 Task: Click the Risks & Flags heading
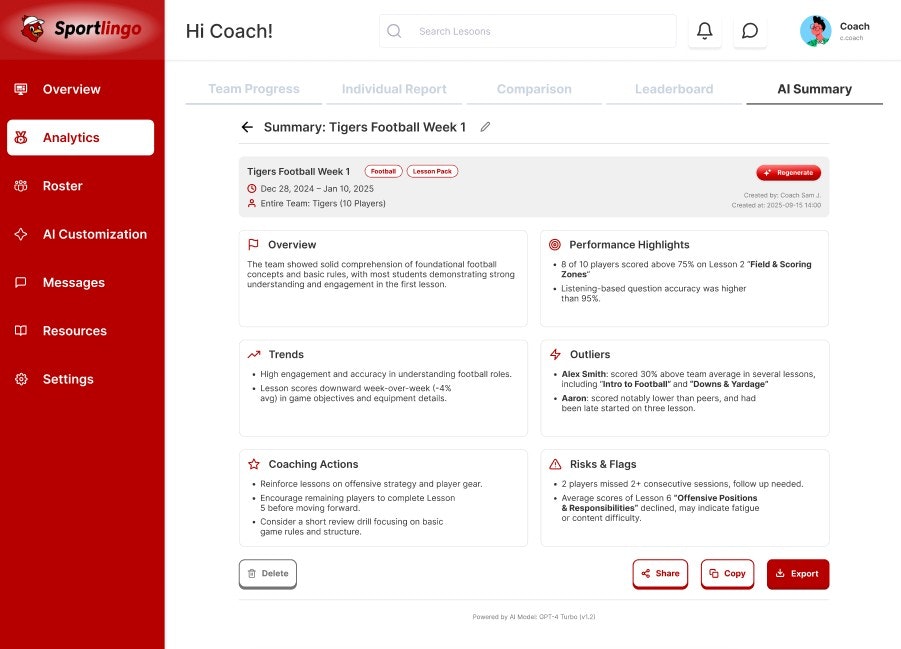(603, 464)
